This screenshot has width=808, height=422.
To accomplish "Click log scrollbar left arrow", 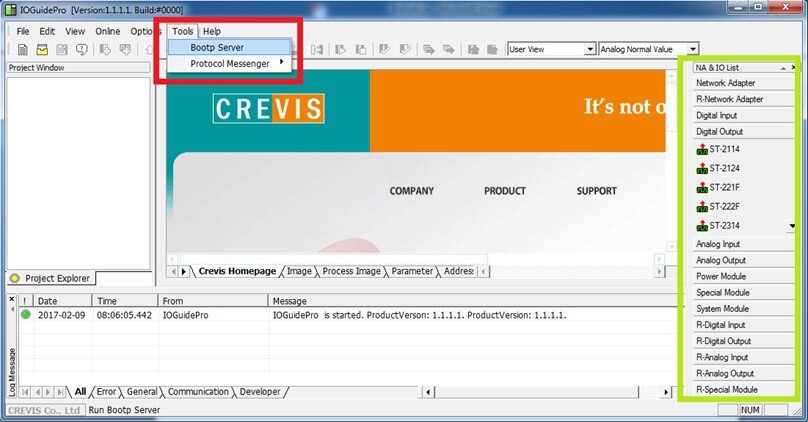I will [428, 392].
